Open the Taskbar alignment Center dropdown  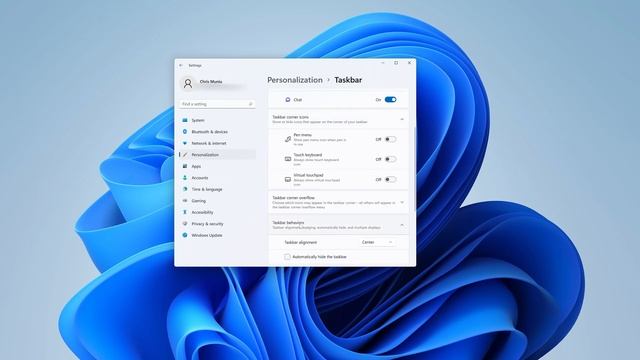click(x=377, y=242)
